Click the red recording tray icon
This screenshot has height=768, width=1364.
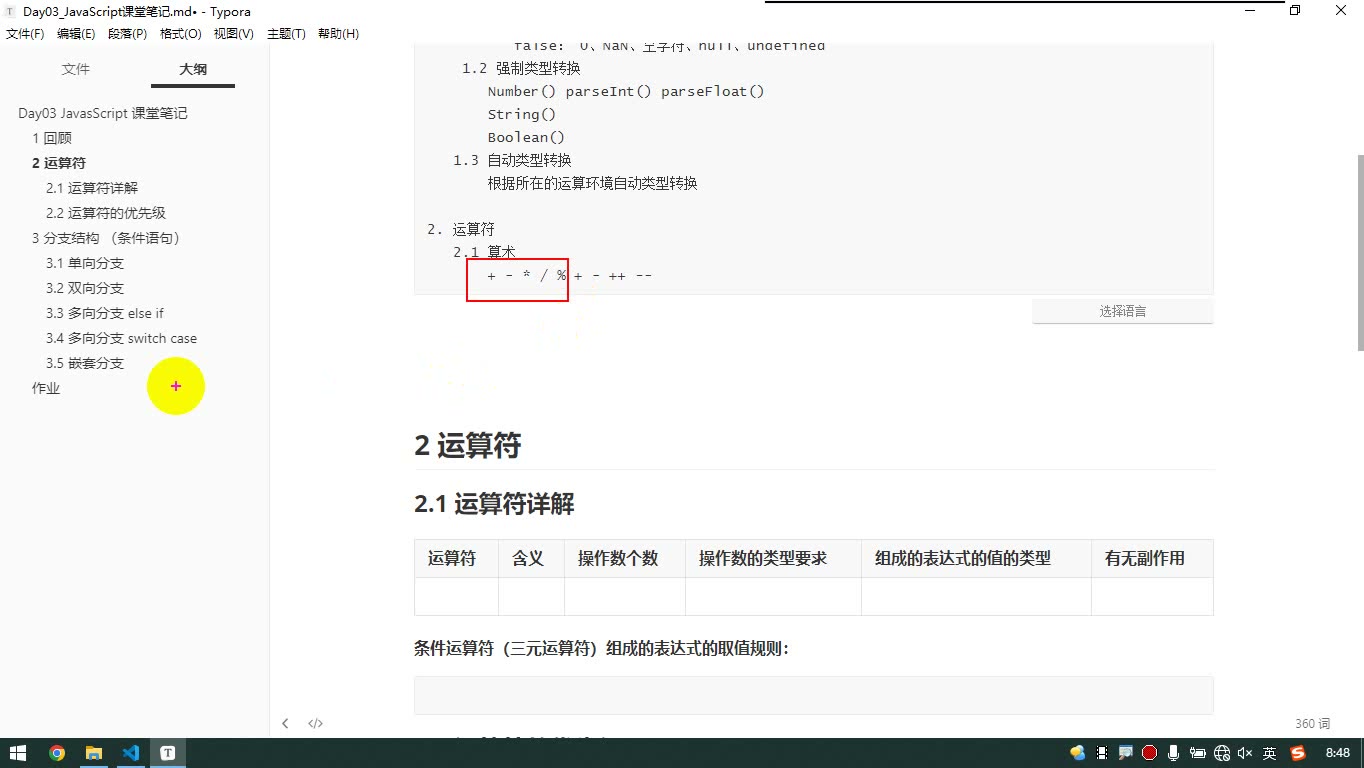pyautogui.click(x=1150, y=753)
